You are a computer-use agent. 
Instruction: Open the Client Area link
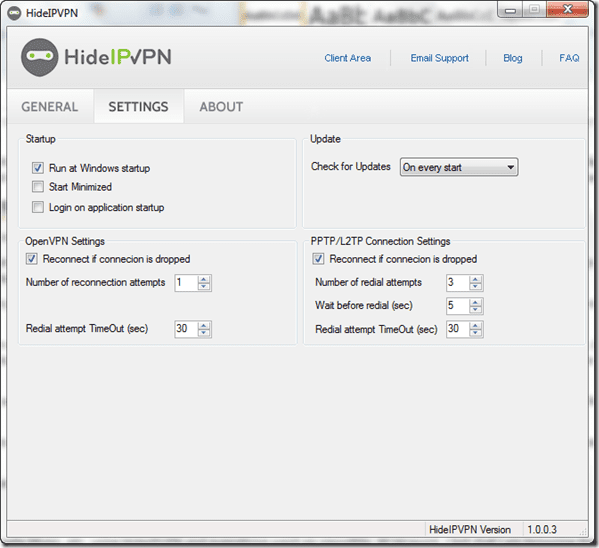348,58
